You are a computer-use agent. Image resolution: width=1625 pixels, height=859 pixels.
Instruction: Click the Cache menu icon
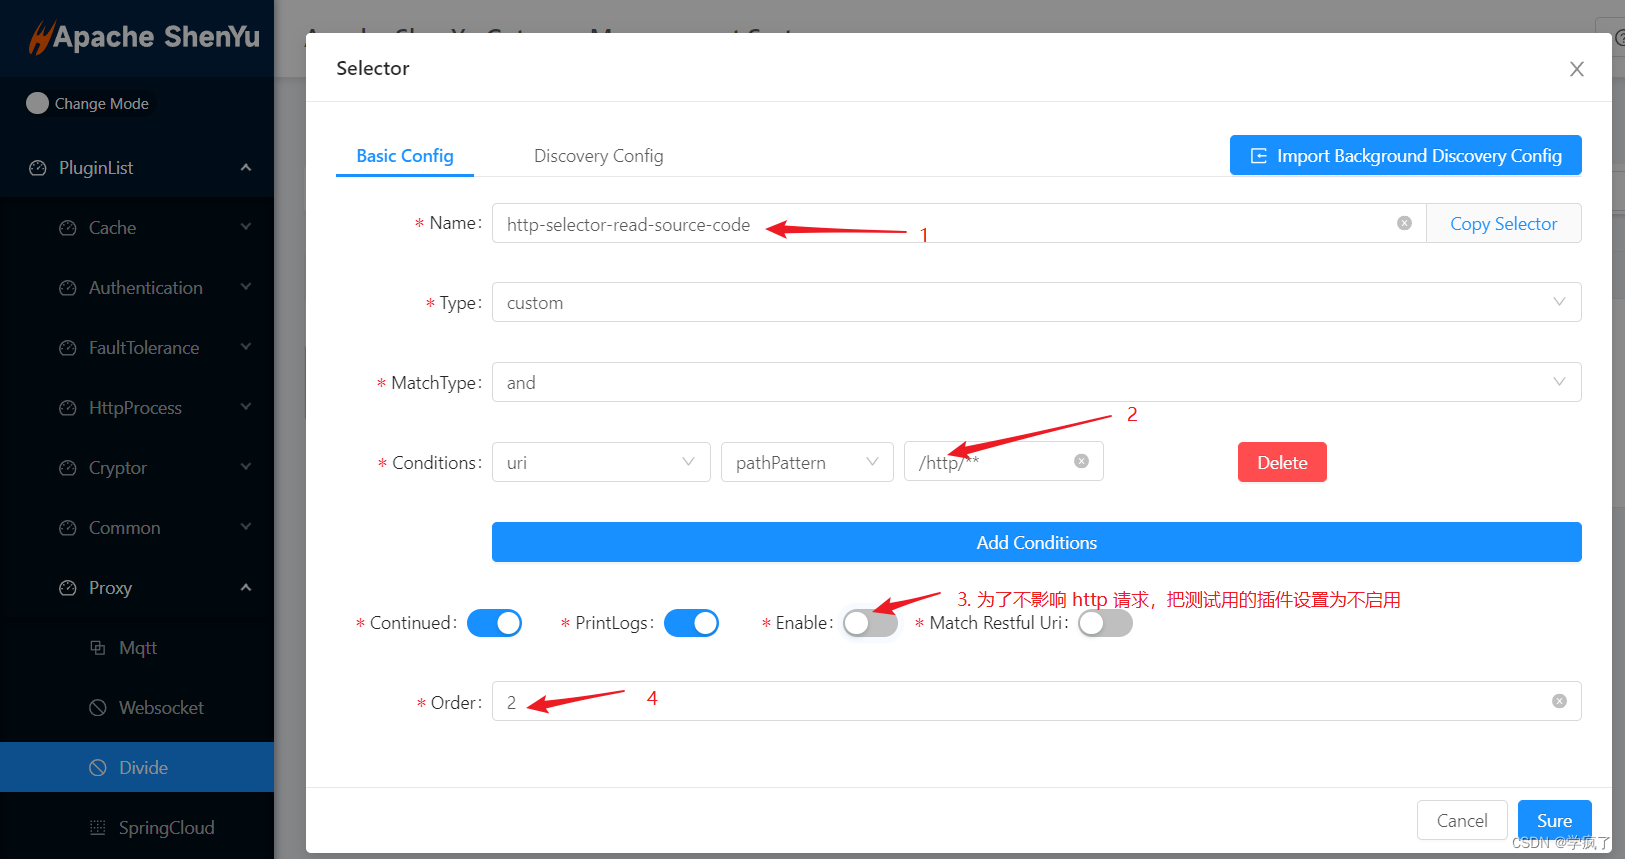coord(68,228)
